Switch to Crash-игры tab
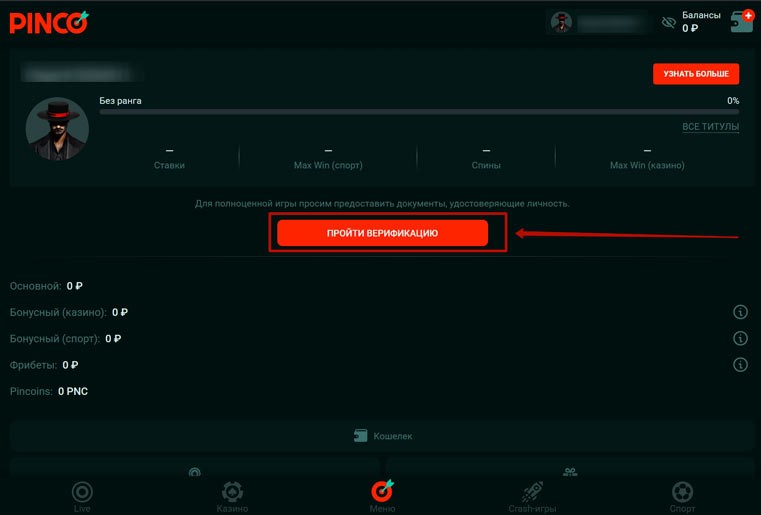Image resolution: width=761 pixels, height=515 pixels. [532, 497]
